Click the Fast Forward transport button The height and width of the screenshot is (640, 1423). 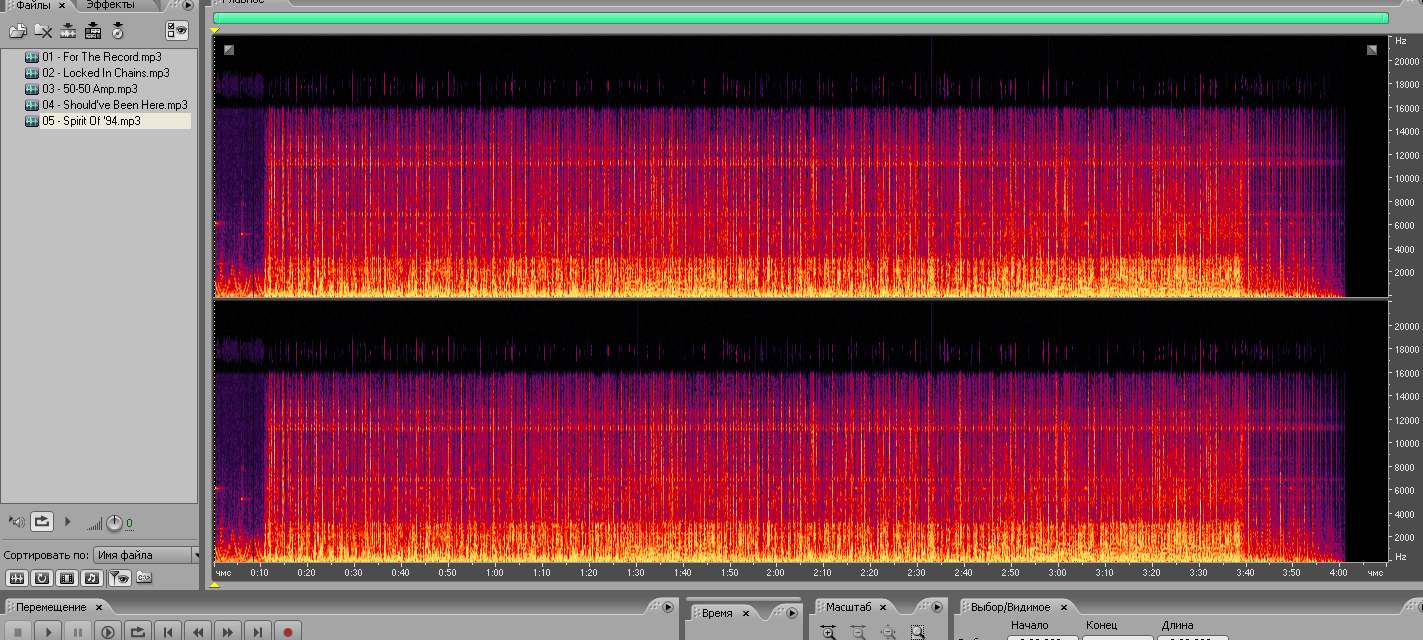[x=228, y=632]
